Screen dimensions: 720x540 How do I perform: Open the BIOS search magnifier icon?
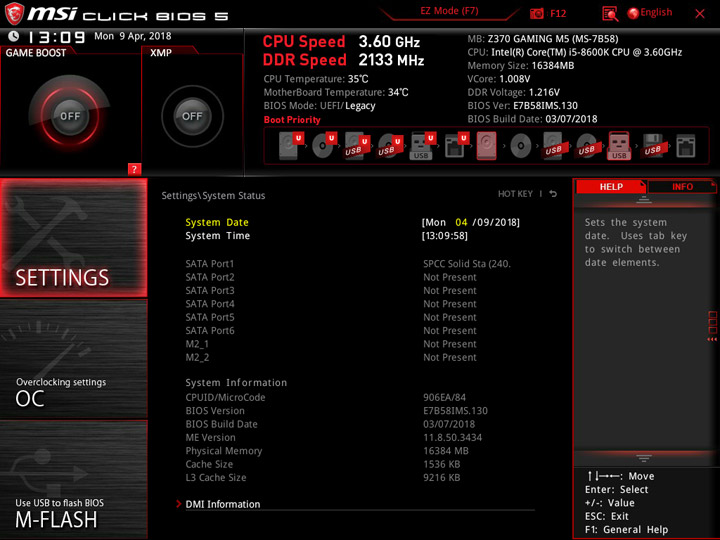click(x=610, y=14)
